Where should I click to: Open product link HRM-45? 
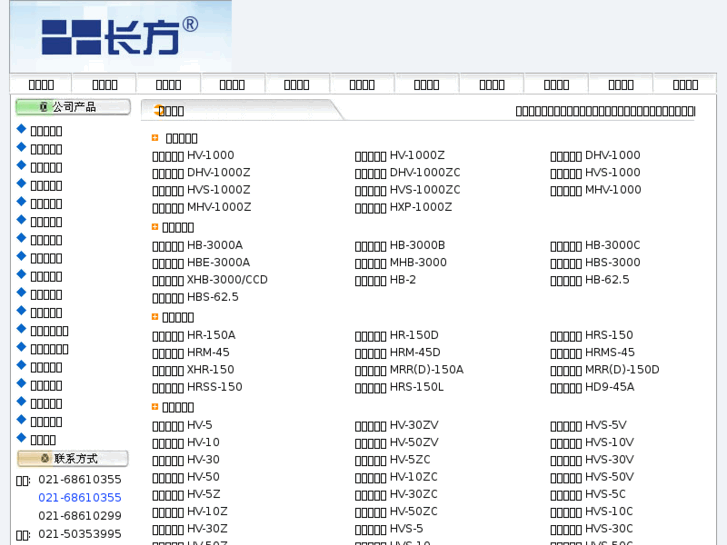[191, 353]
